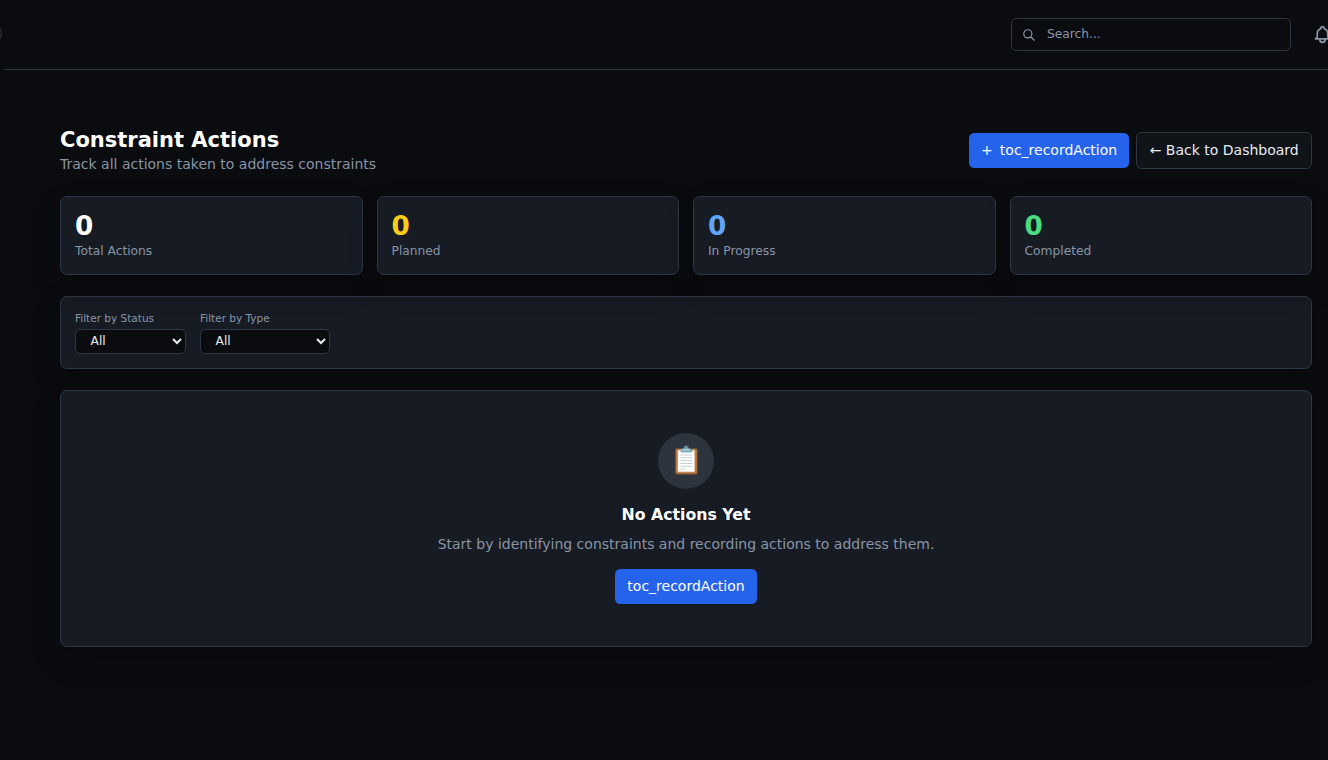Click the top toc_recordAction button with plus
1328x760 pixels.
(x=1049, y=150)
